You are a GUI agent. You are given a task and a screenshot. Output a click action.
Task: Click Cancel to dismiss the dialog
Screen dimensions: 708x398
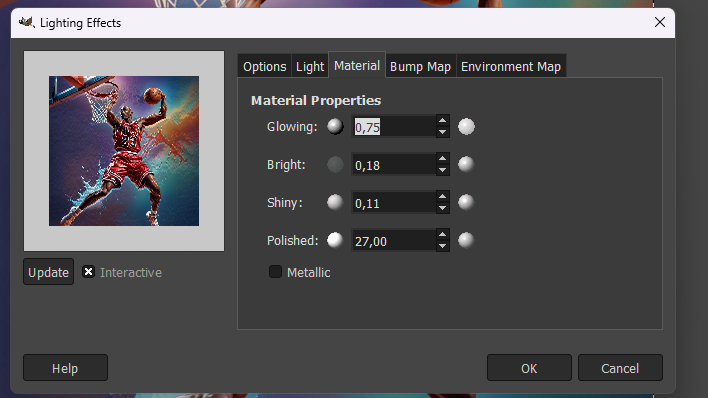click(x=620, y=368)
